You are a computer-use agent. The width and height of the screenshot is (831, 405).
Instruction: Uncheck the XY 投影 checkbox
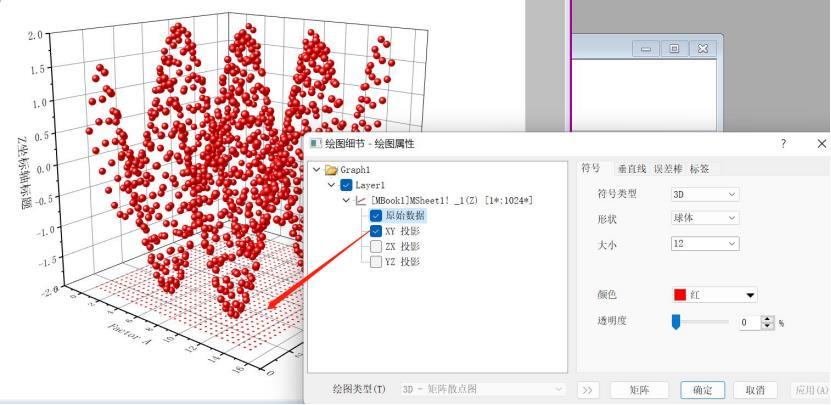tap(376, 231)
